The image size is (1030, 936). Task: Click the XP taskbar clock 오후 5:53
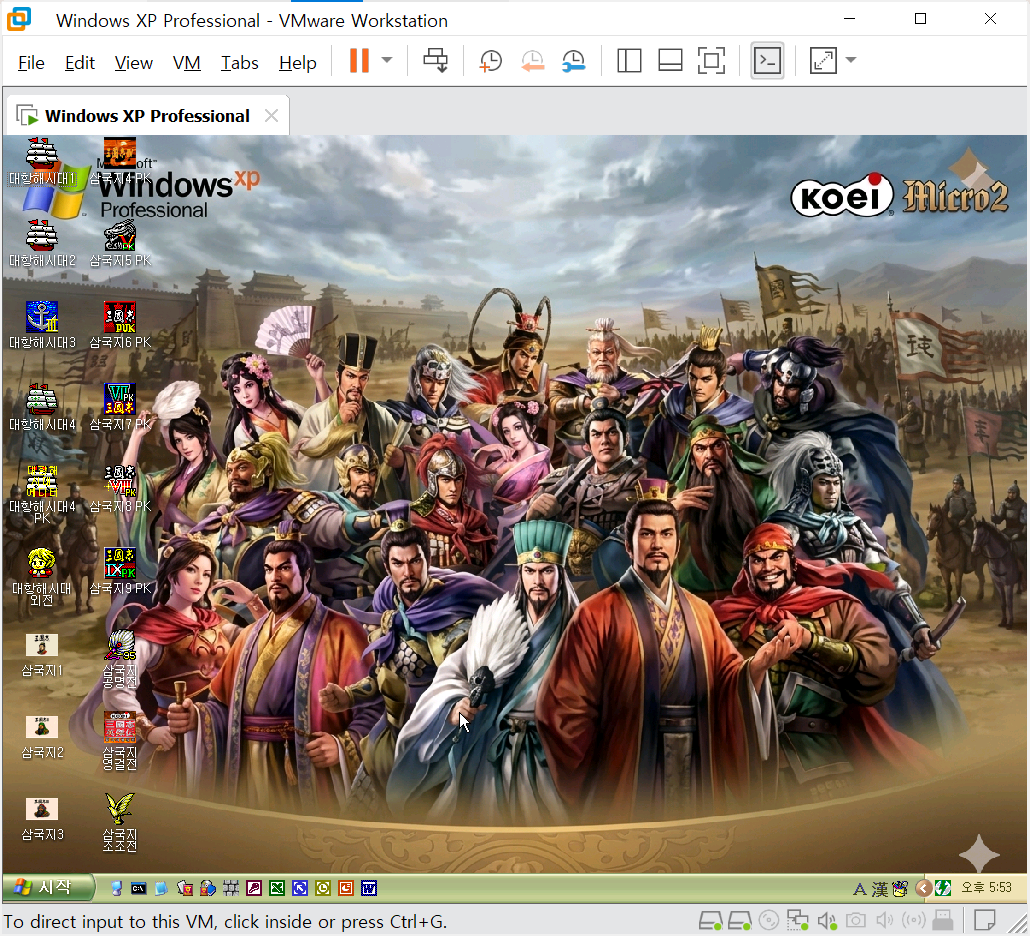(986, 888)
